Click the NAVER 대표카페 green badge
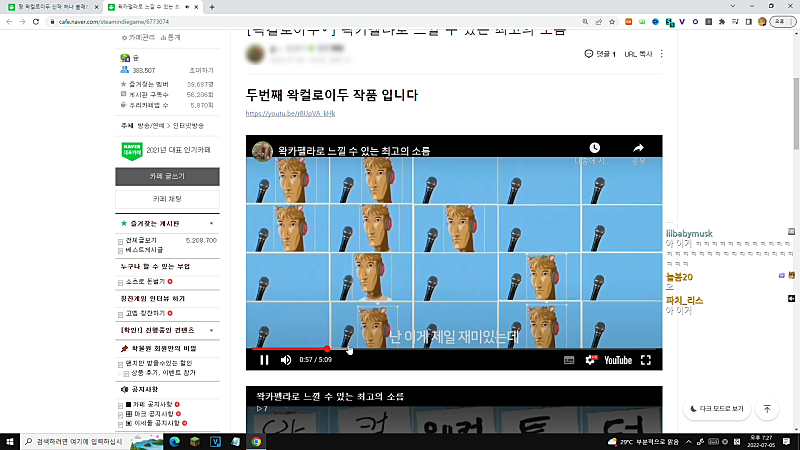This screenshot has width=800, height=450. click(132, 151)
